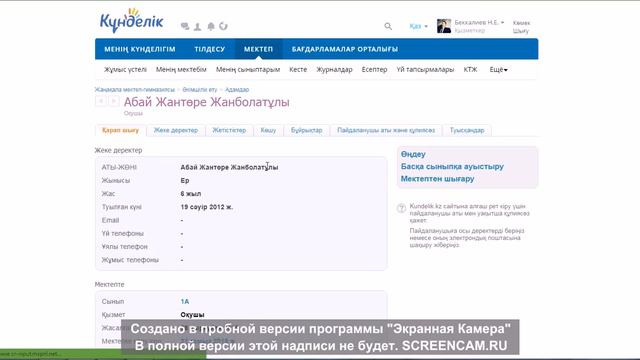The height and width of the screenshot is (360, 640).
Task: Open the Беккалиев Н.Е. account dropdown
Action: click(479, 22)
